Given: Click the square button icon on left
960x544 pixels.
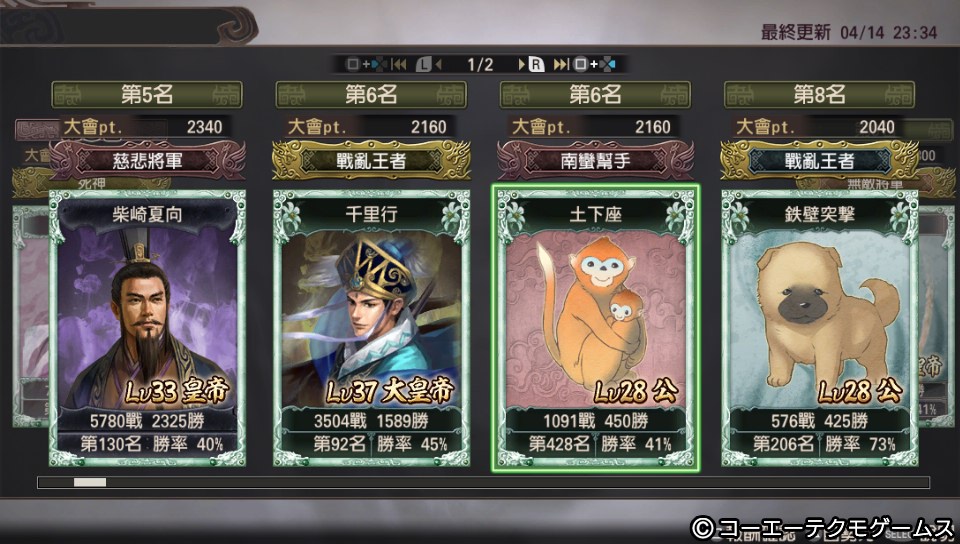Looking at the screenshot, I should 353,64.
